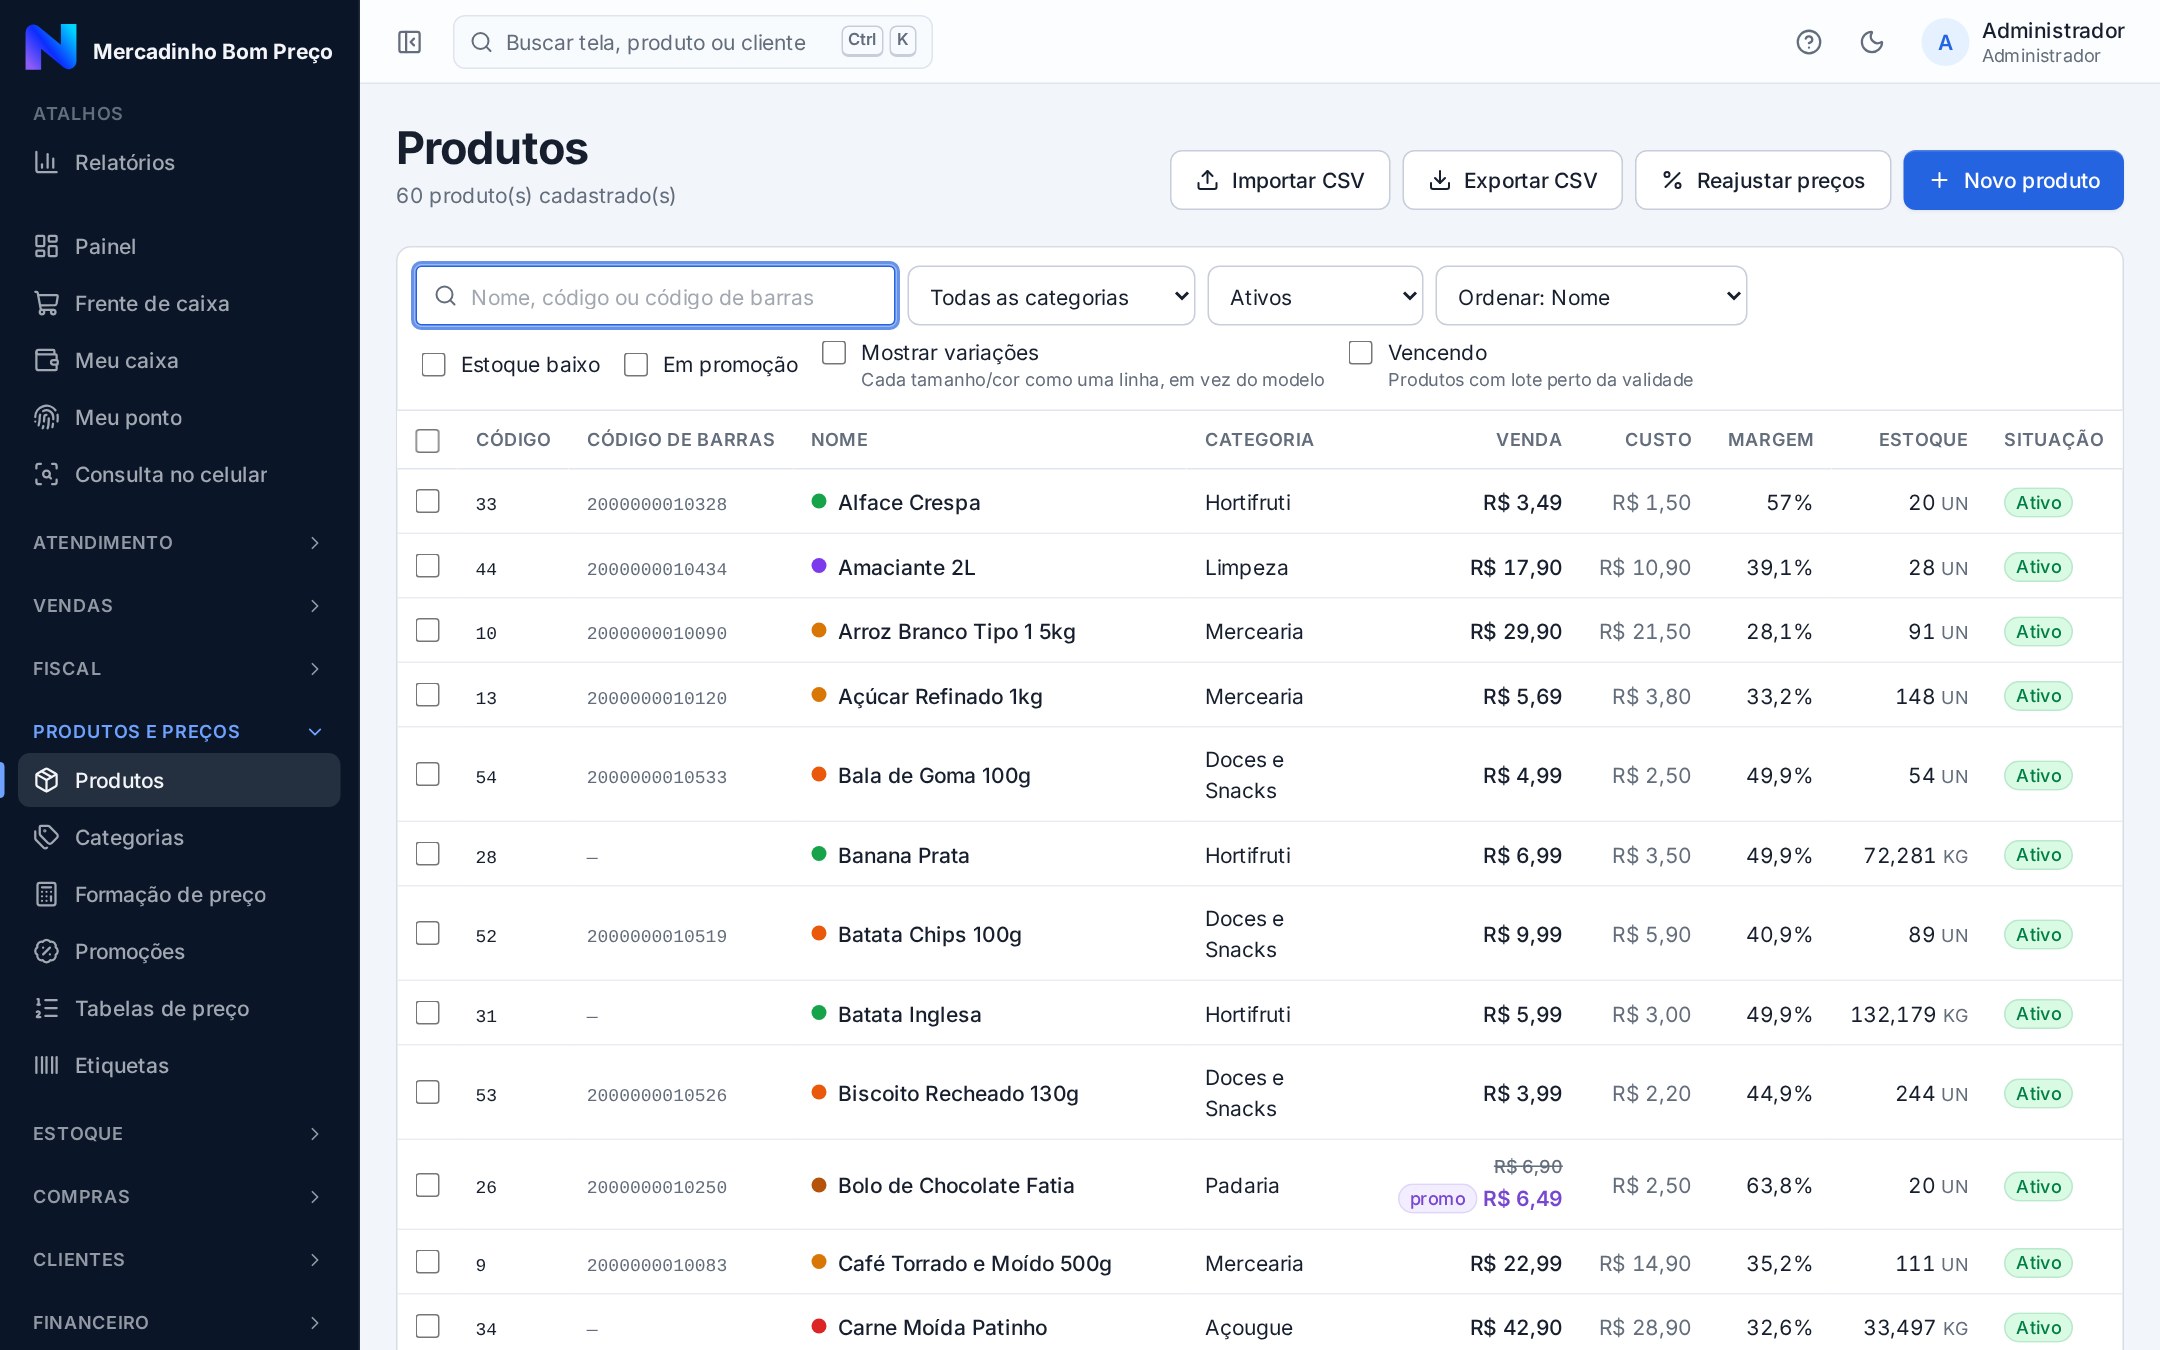Screen dimensions: 2160x1350
Task: Collapse the sidebar with the panel toggle icon
Action: coord(409,42)
